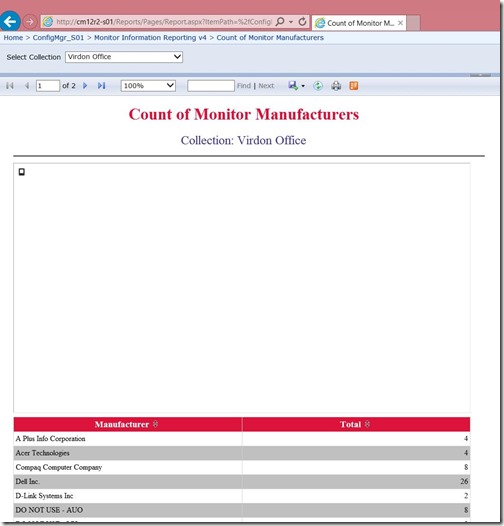Go to Home breadcrumb link
The height and width of the screenshot is (526, 504).
pyautogui.click(x=13, y=38)
